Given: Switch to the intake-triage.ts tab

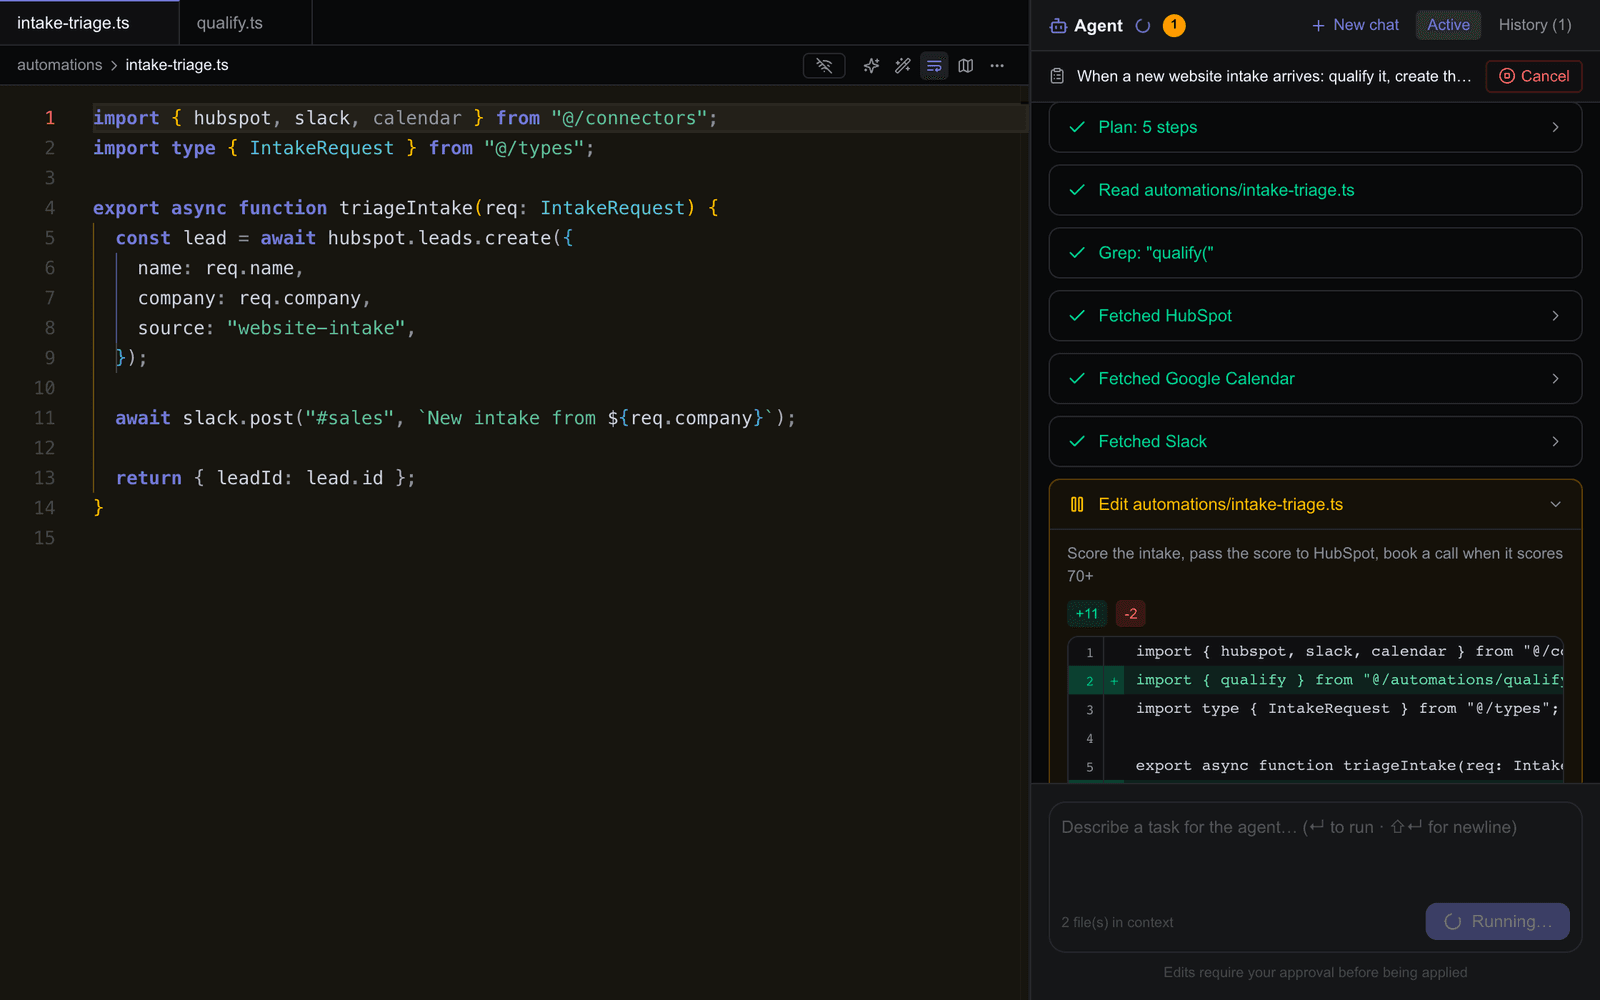Looking at the screenshot, I should coord(89,22).
